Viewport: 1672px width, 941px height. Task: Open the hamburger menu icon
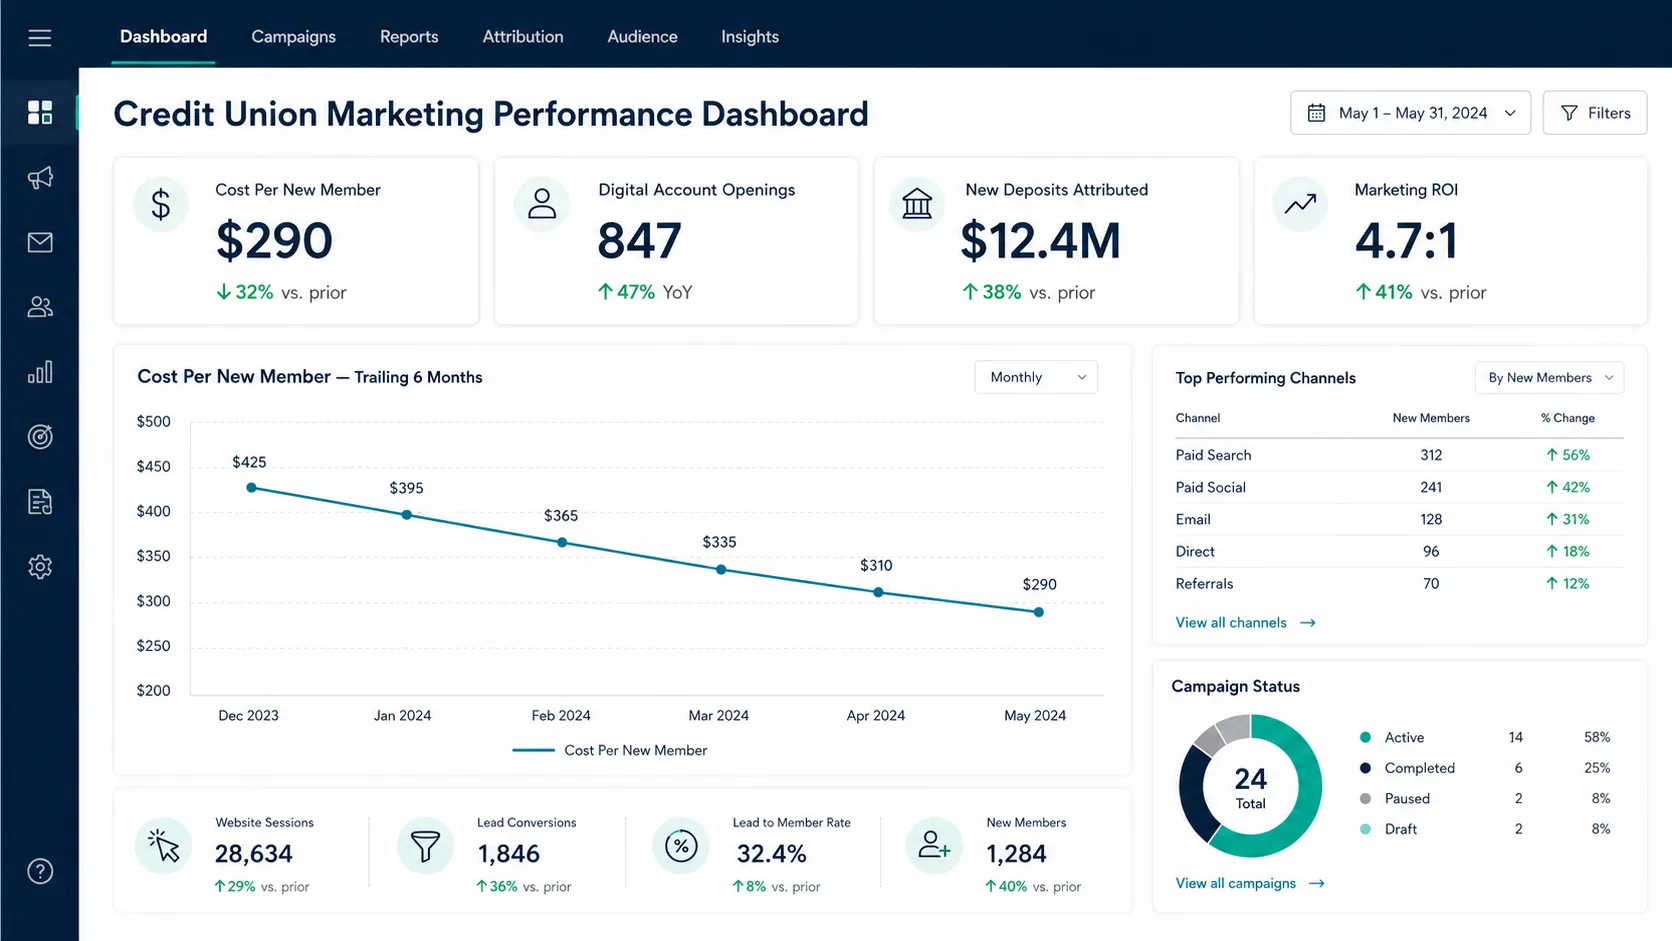(40, 38)
